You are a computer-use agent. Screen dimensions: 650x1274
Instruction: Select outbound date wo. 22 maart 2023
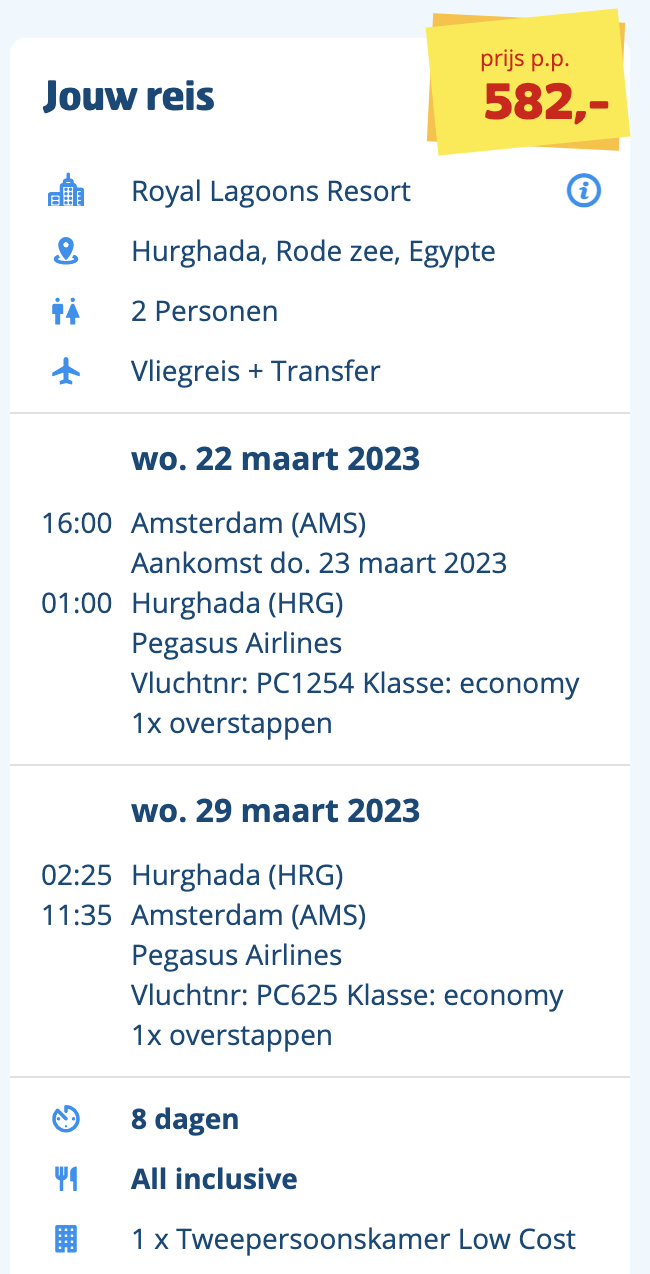[x=275, y=459]
